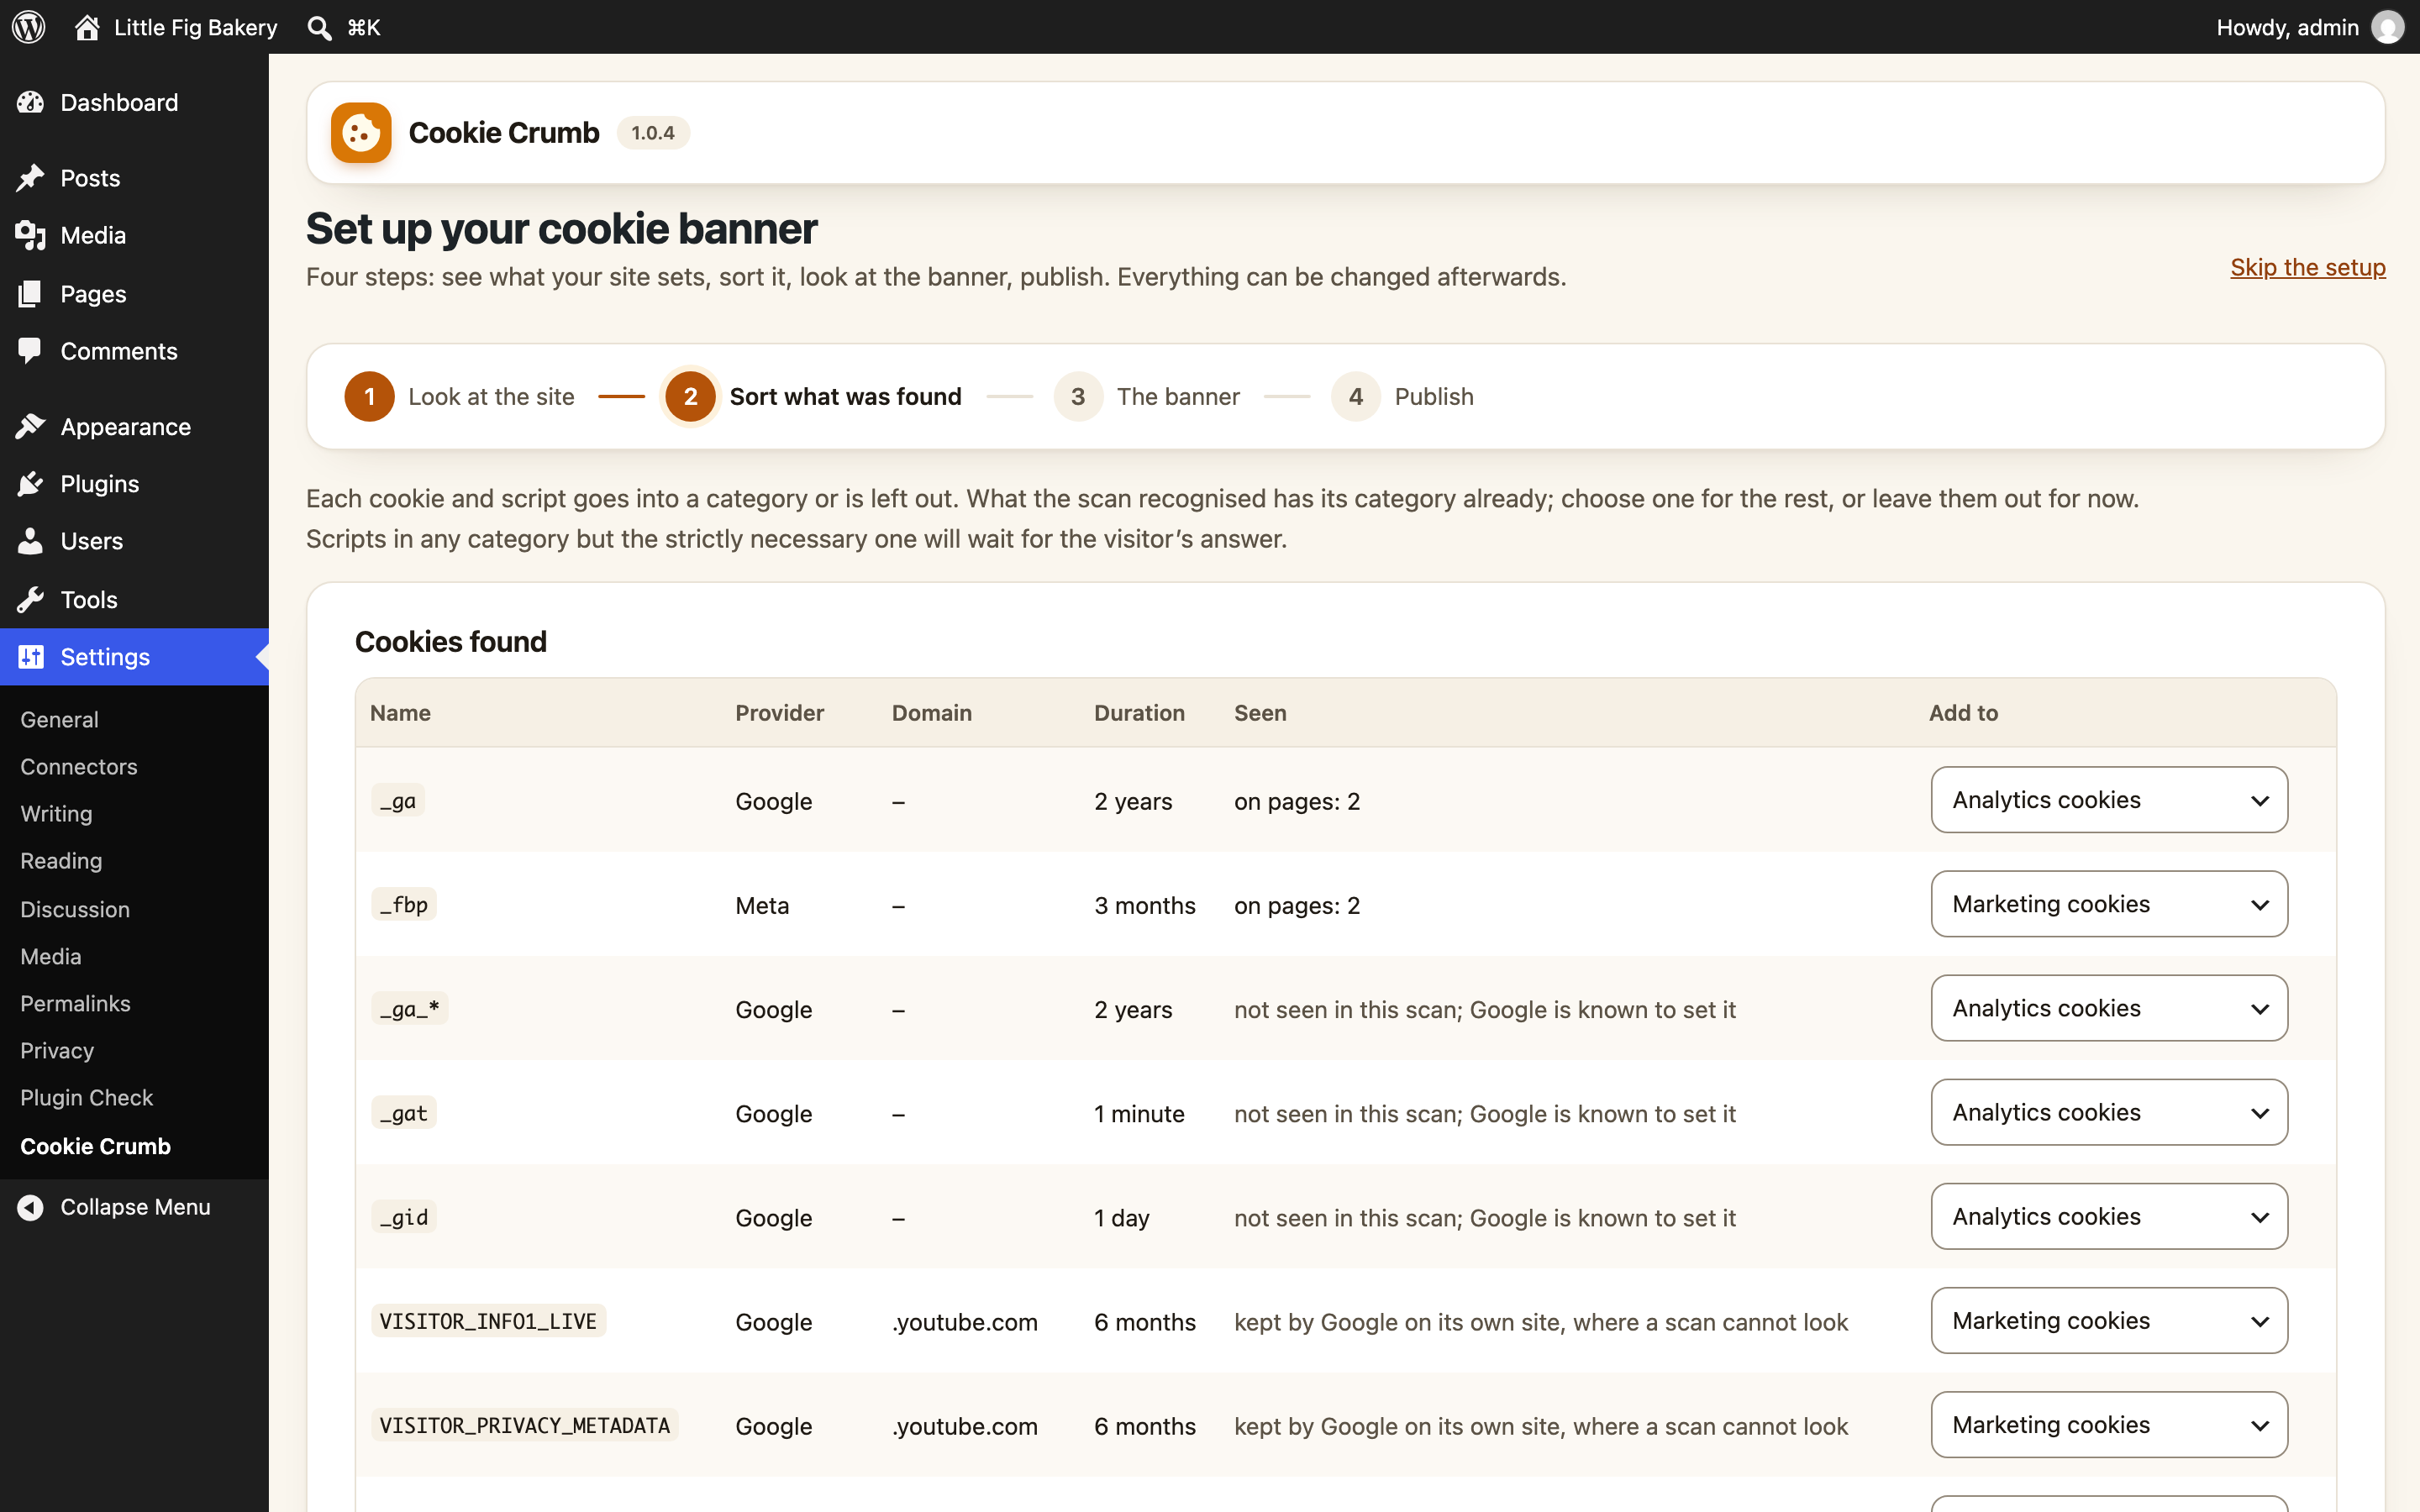Image resolution: width=2420 pixels, height=1512 pixels.
Task: Open category dropdown for VISITOR_INFO1_LIVE cookie
Action: coord(2109,1320)
